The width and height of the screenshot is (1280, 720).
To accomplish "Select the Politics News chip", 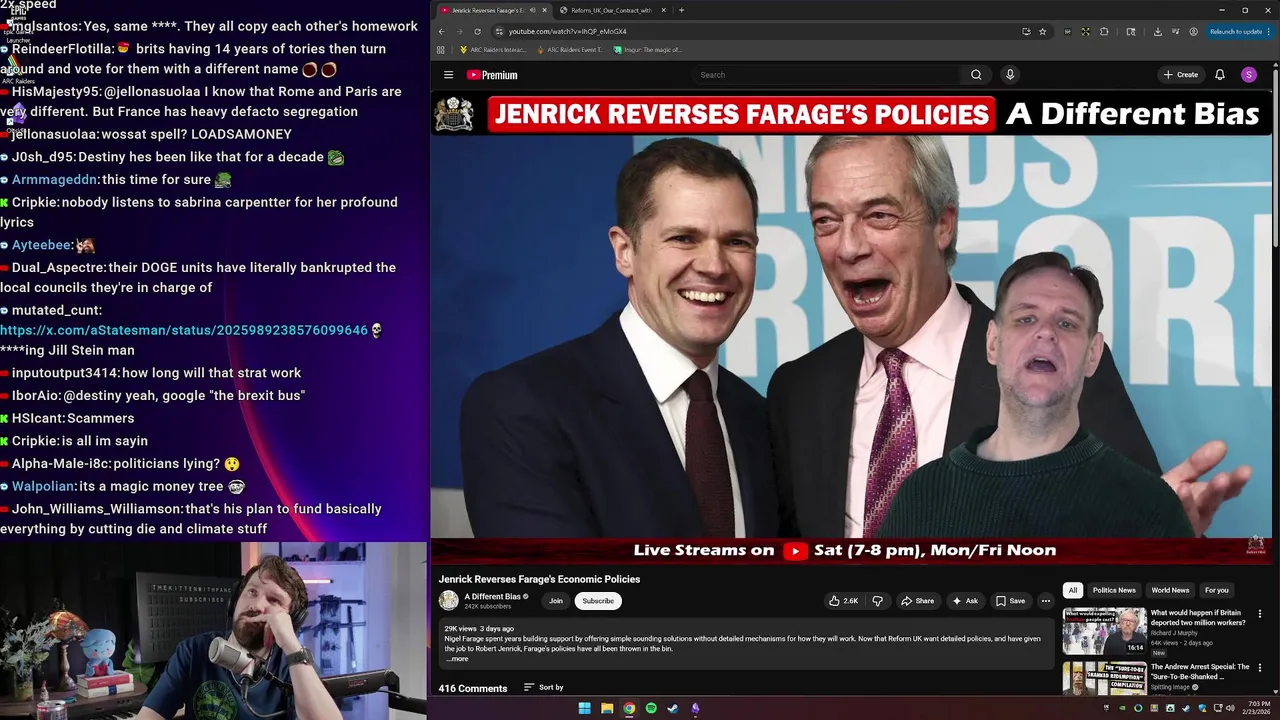I will pos(1114,590).
